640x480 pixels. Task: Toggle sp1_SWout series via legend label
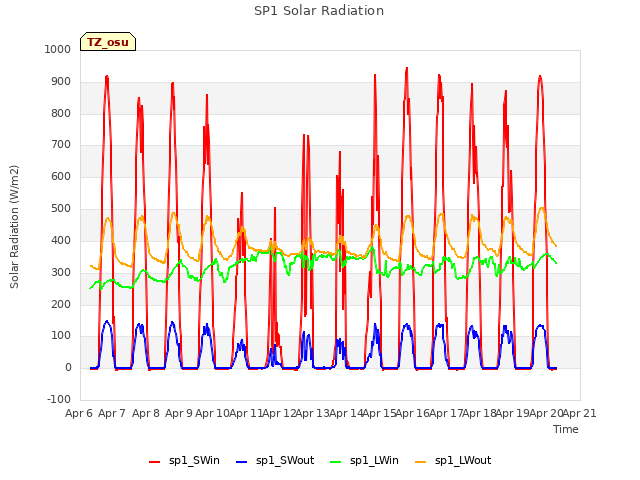coord(285,461)
